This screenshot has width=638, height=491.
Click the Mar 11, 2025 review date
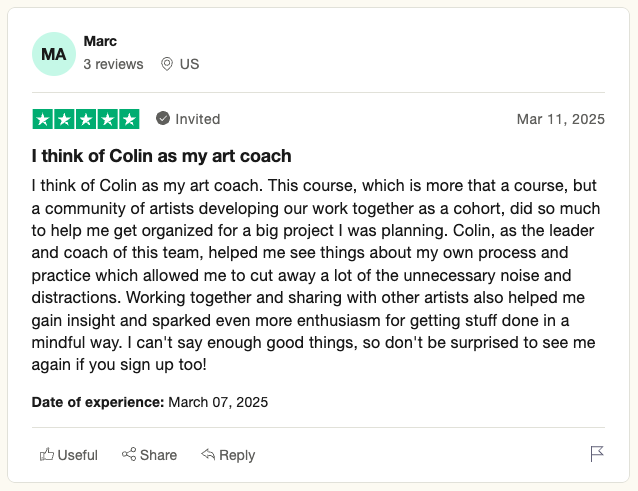coord(560,119)
